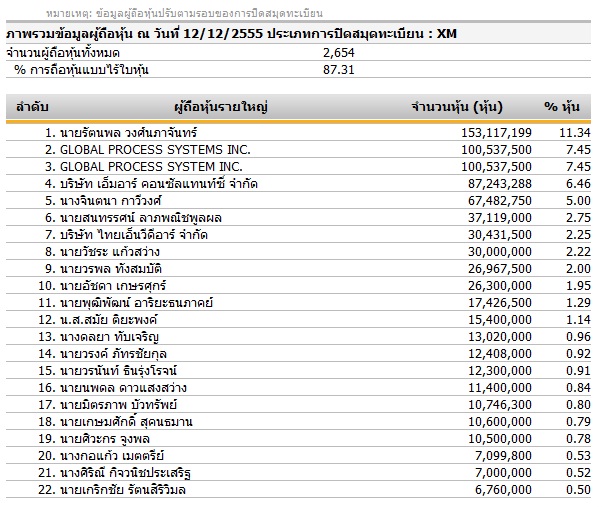This screenshot has width=602, height=507.
Task: Select shareholder นายวรพล ทังสมบัติ
Action: [x=111, y=269]
